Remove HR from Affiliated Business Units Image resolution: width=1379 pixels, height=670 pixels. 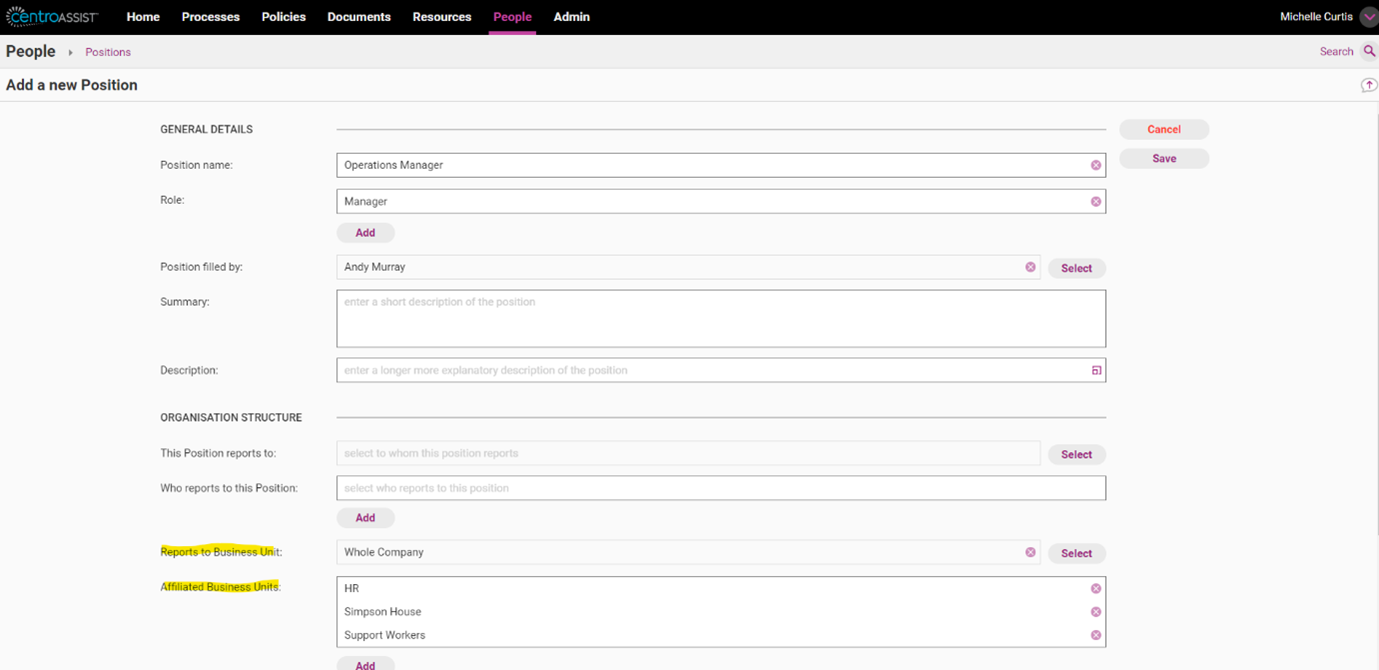point(1096,588)
